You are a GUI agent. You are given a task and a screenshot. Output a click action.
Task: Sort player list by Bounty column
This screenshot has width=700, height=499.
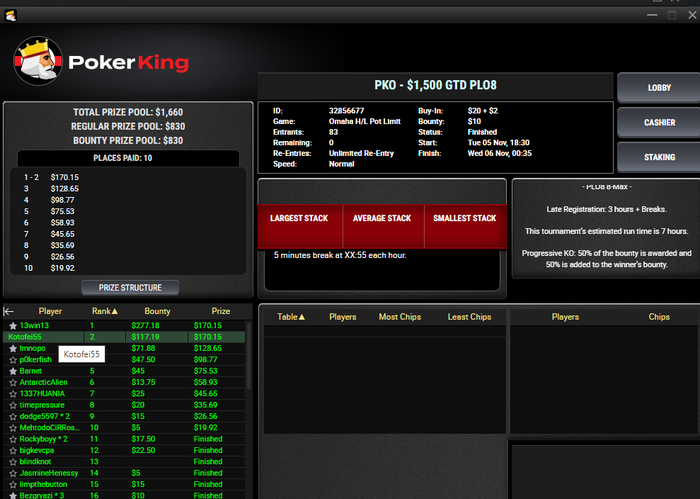click(x=157, y=311)
